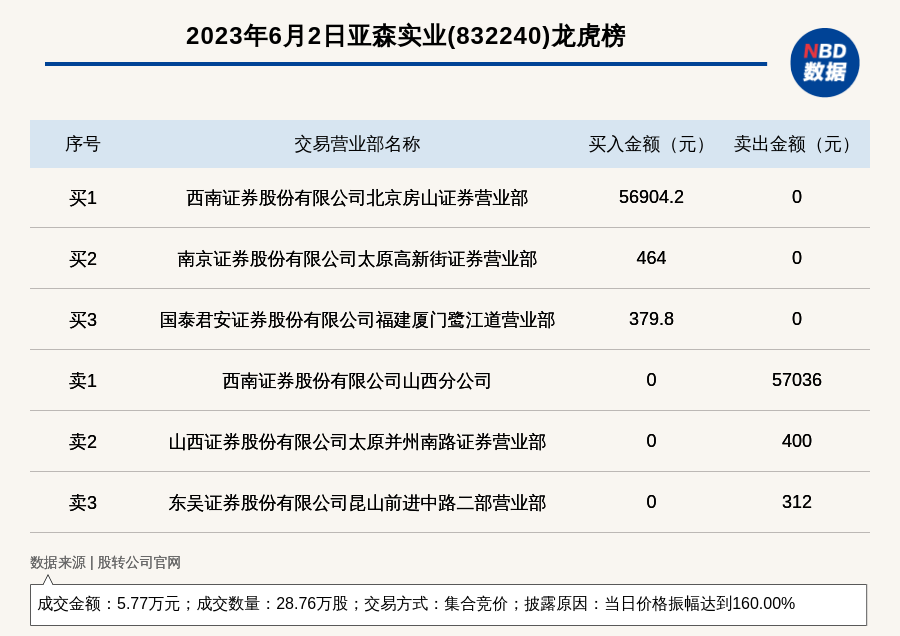Click the 数据来源 股转公司官网 text
The width and height of the screenshot is (900, 636).
[x=105, y=562]
